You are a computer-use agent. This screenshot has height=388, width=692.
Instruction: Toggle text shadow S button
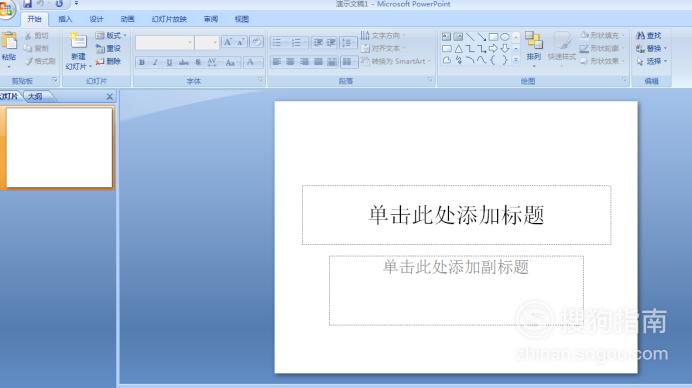coord(198,62)
